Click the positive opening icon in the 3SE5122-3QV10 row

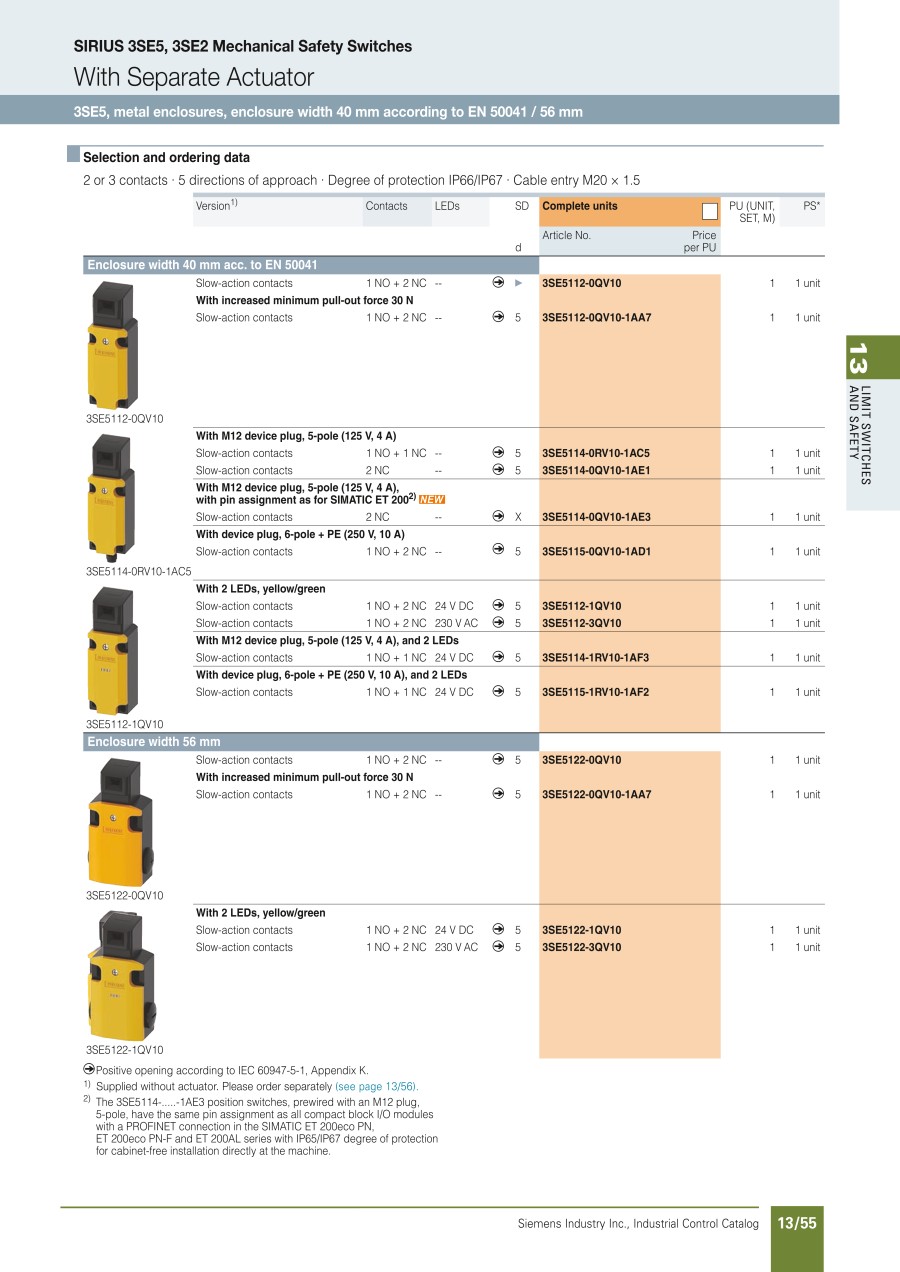(498, 947)
